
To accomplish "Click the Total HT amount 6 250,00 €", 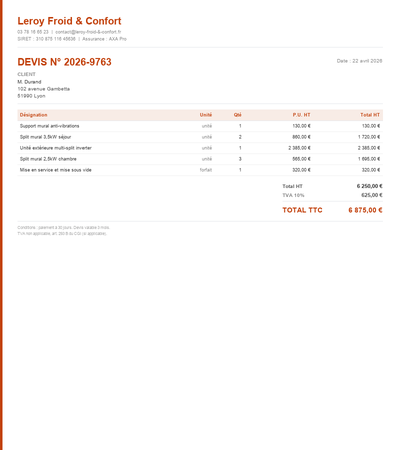I will (369, 186).
